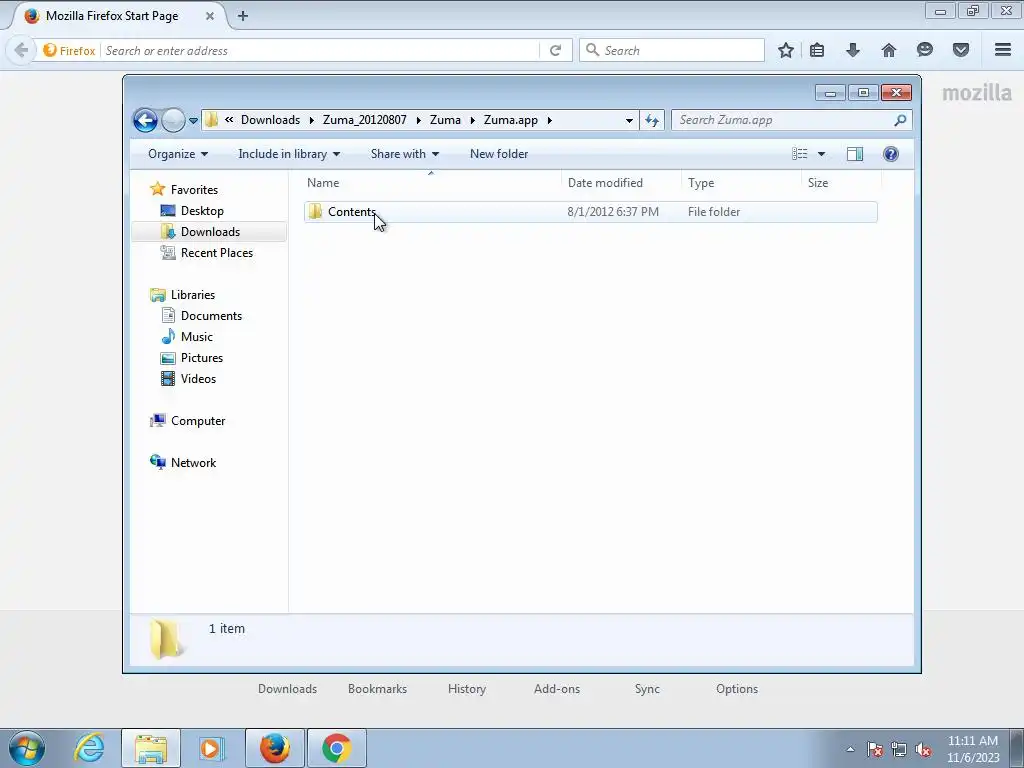Screen dimensions: 1024x768
Task: Open recent locations dropdown beside forward button
Action: [x=193, y=121]
